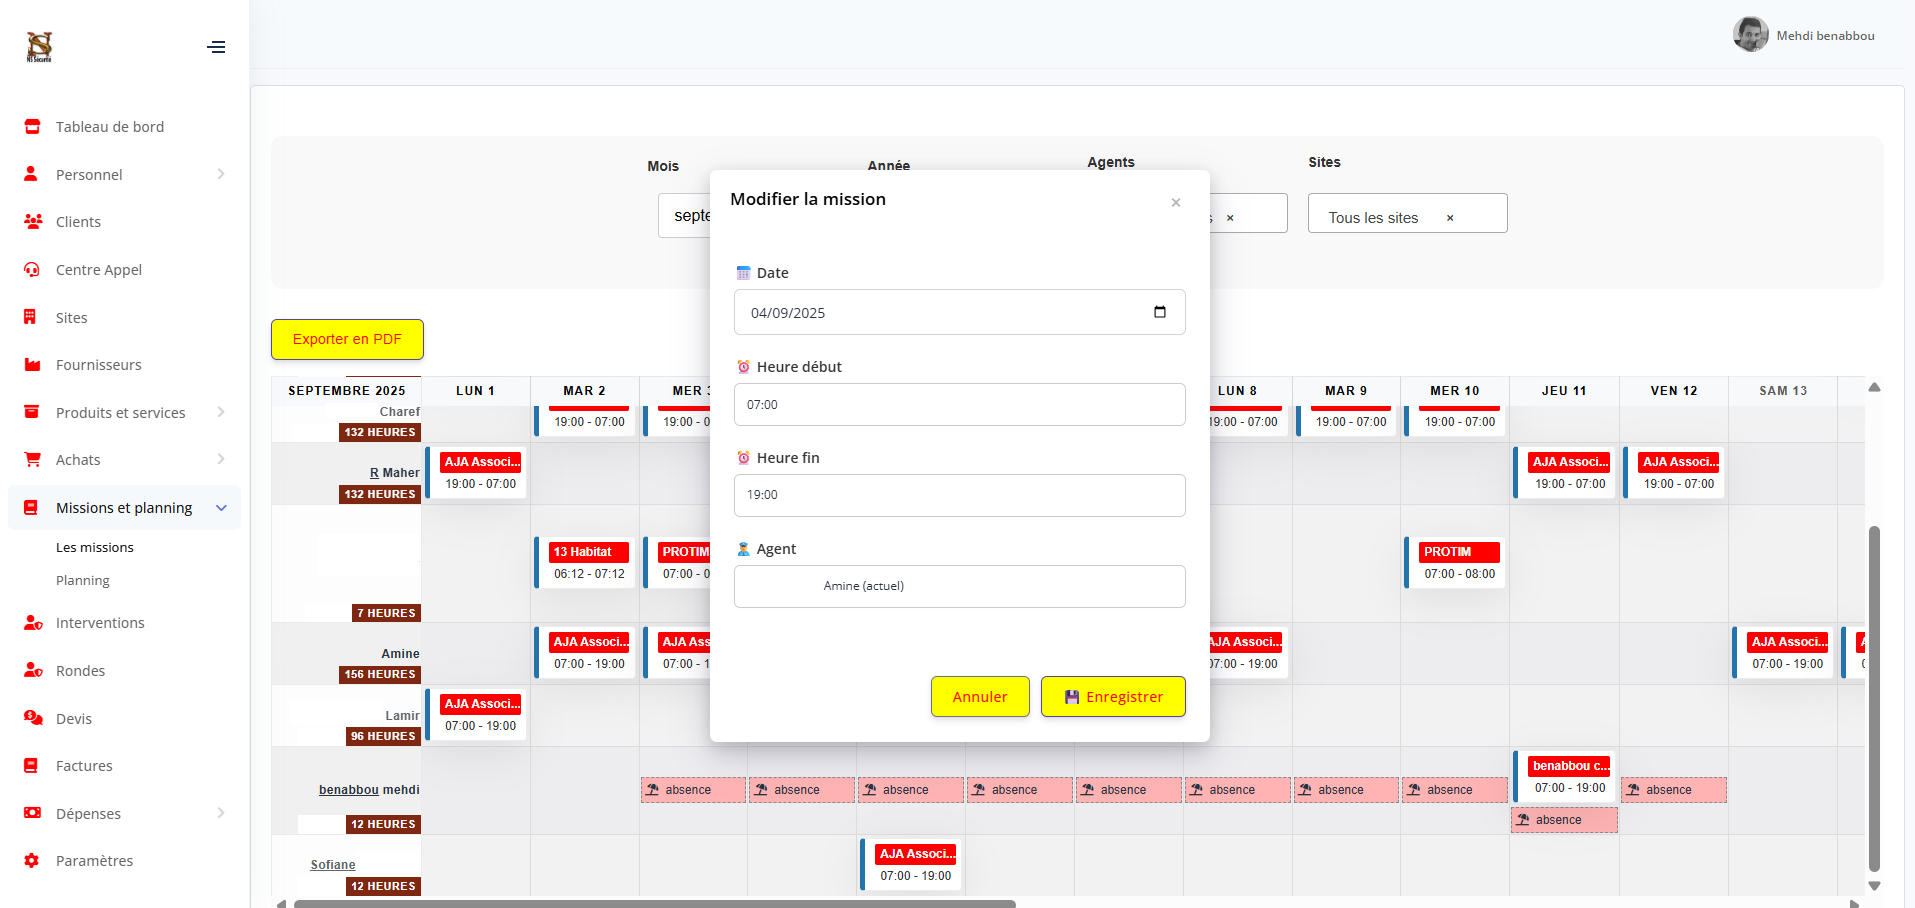Expand the Produits et services submenu
This screenshot has height=908, width=1915.
tap(221, 412)
